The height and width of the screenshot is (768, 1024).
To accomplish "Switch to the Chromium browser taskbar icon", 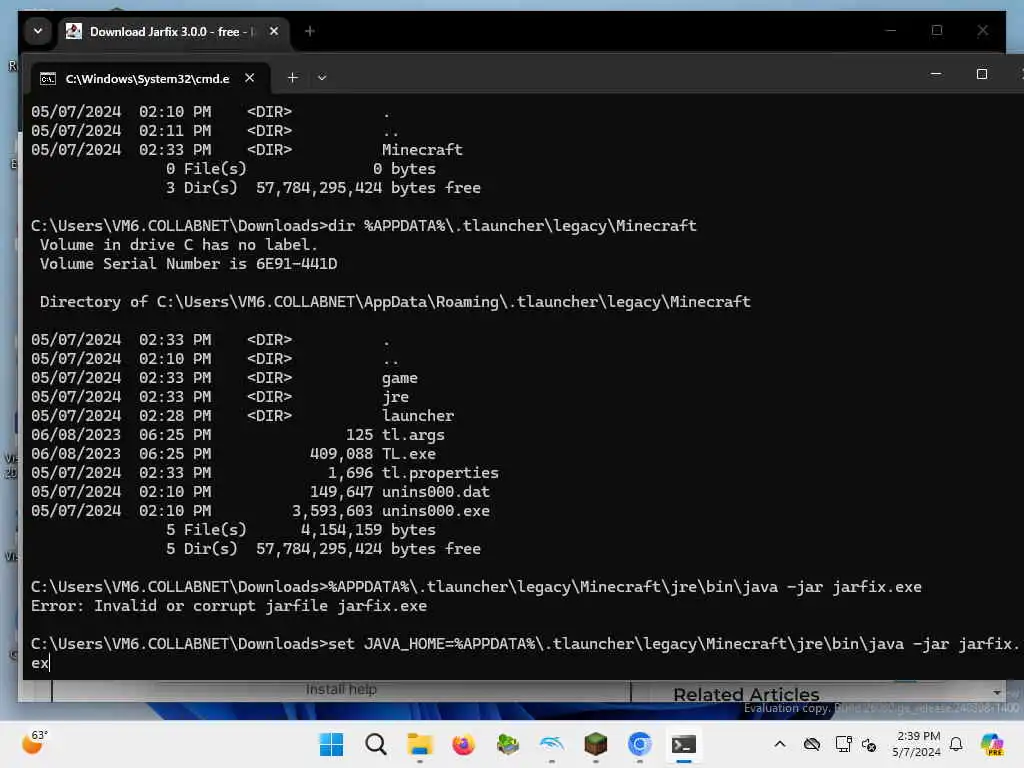I will coord(639,744).
